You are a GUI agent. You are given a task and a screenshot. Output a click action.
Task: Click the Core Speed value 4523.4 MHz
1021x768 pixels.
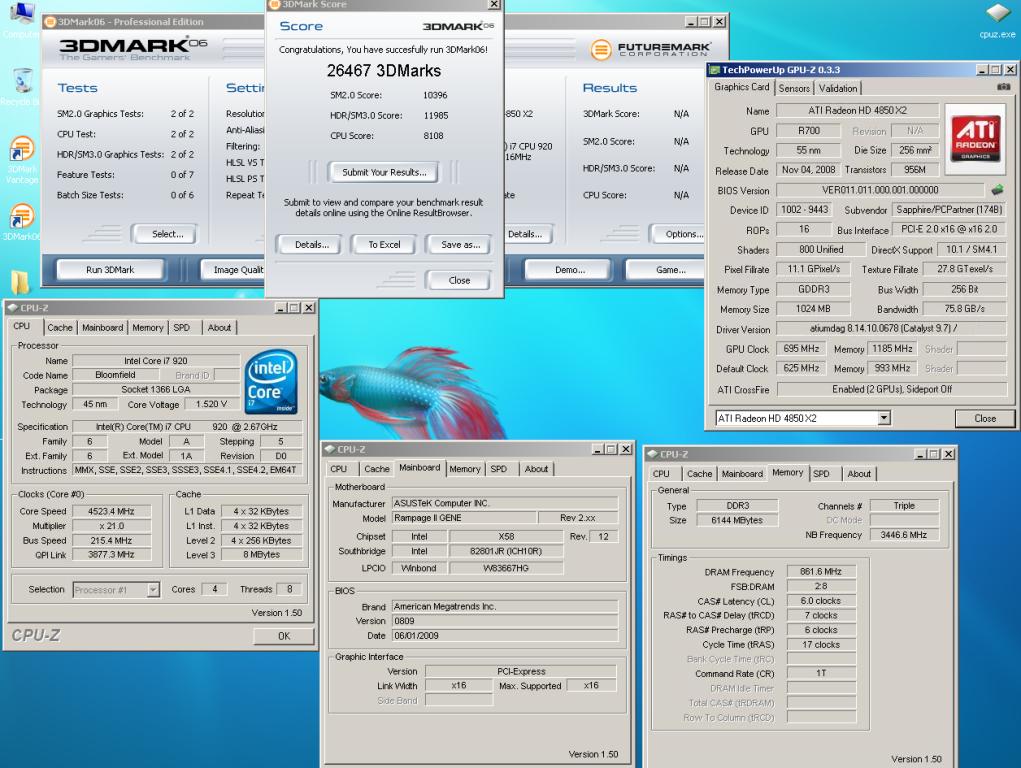[x=111, y=511]
